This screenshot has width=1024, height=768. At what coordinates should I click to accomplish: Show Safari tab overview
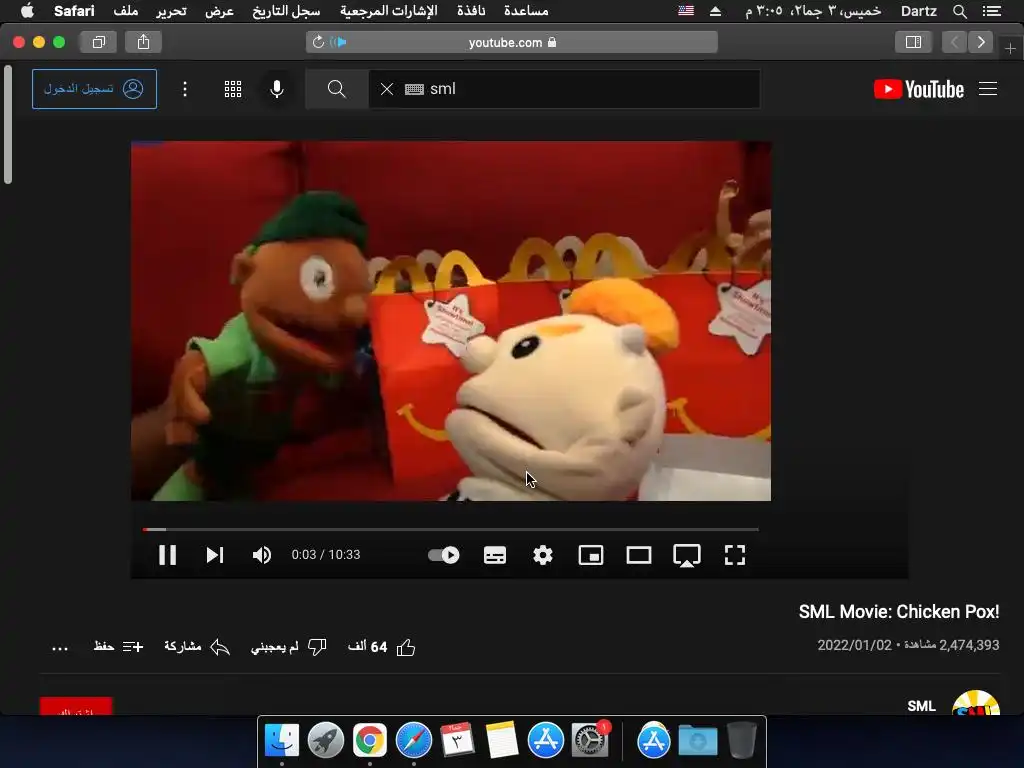[x=99, y=42]
